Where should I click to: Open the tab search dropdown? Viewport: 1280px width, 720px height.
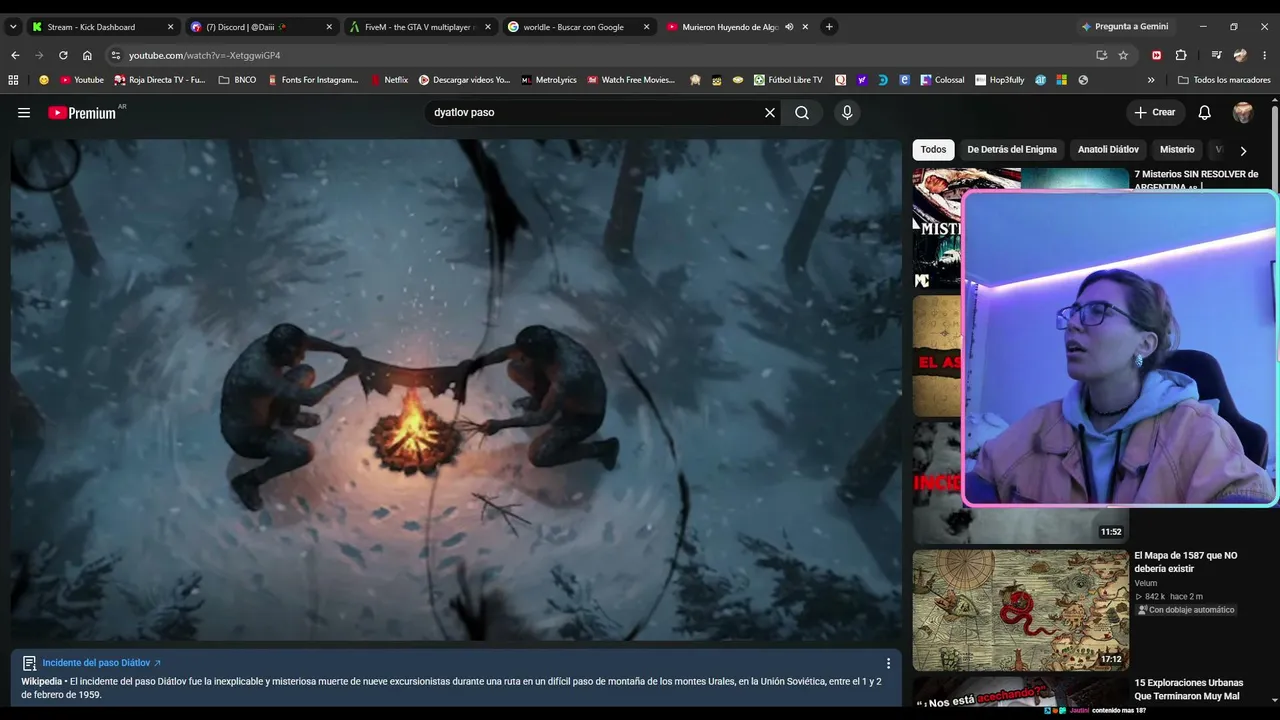tap(13, 27)
